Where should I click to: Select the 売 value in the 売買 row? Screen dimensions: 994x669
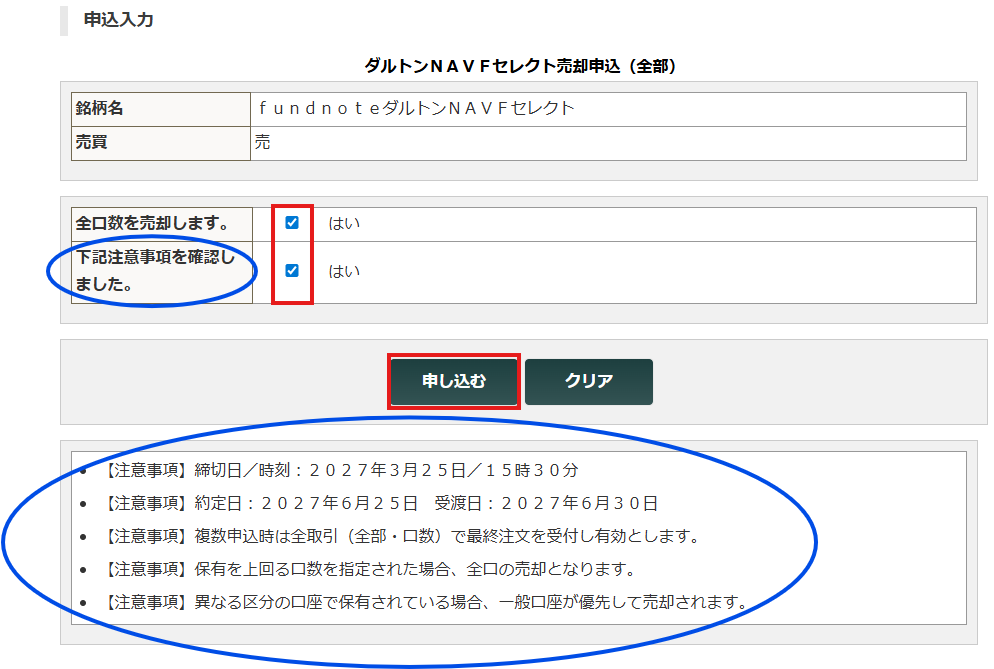click(262, 142)
